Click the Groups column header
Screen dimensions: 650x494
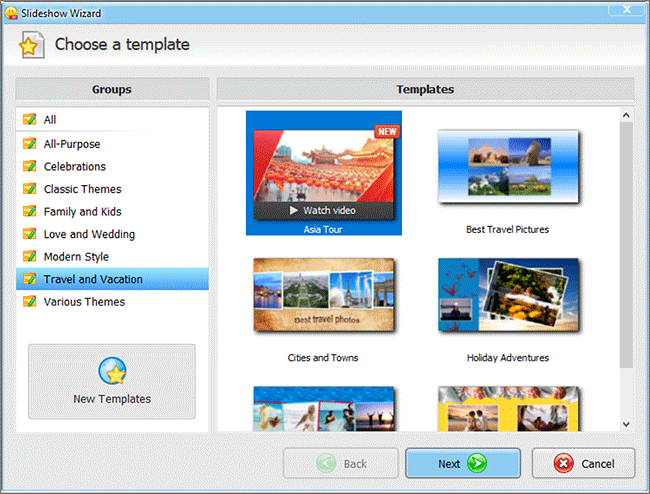pyautogui.click(x=112, y=89)
